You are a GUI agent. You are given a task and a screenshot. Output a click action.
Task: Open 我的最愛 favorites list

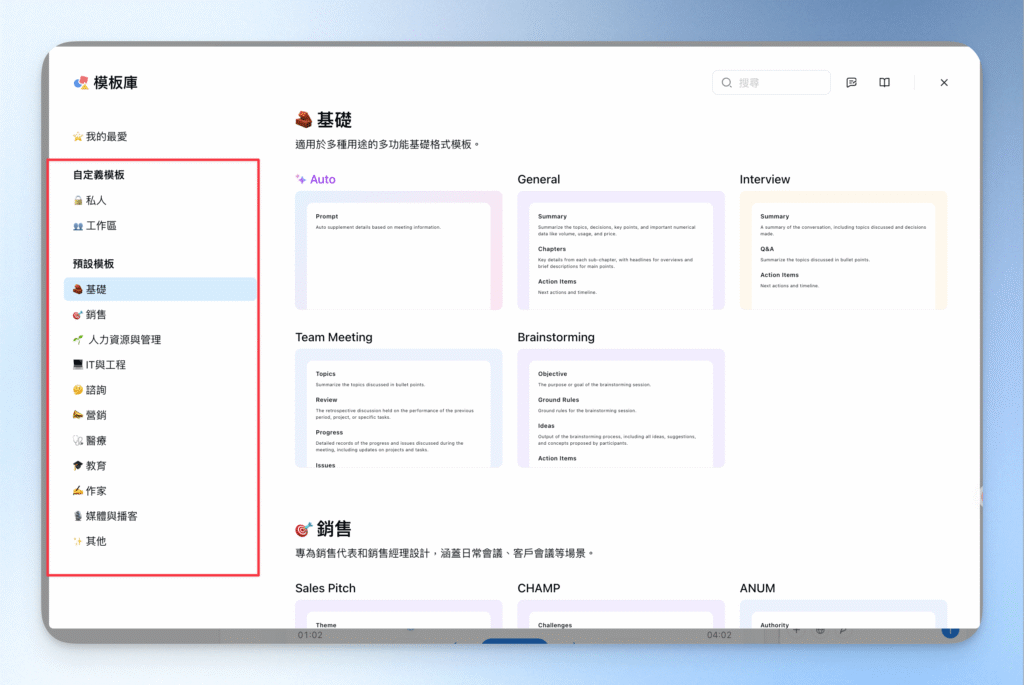tap(100, 136)
